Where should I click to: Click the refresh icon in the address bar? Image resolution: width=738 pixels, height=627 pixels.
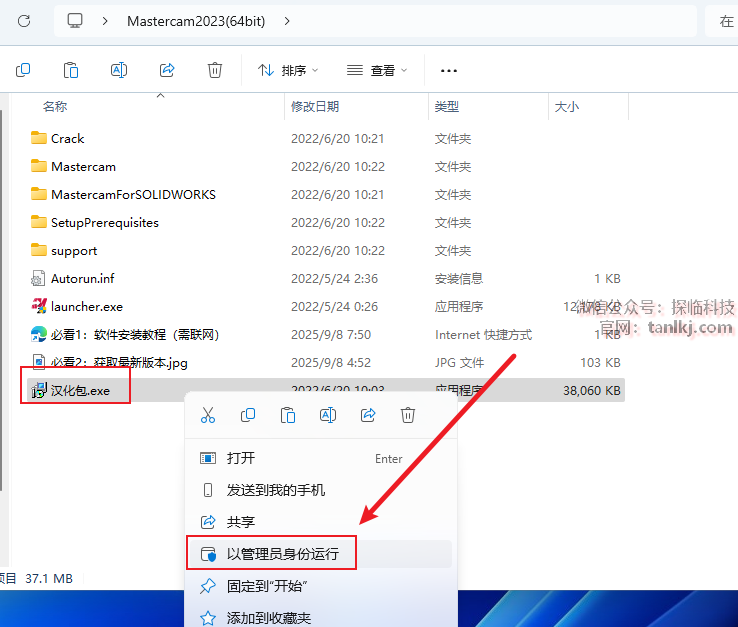tap(24, 20)
